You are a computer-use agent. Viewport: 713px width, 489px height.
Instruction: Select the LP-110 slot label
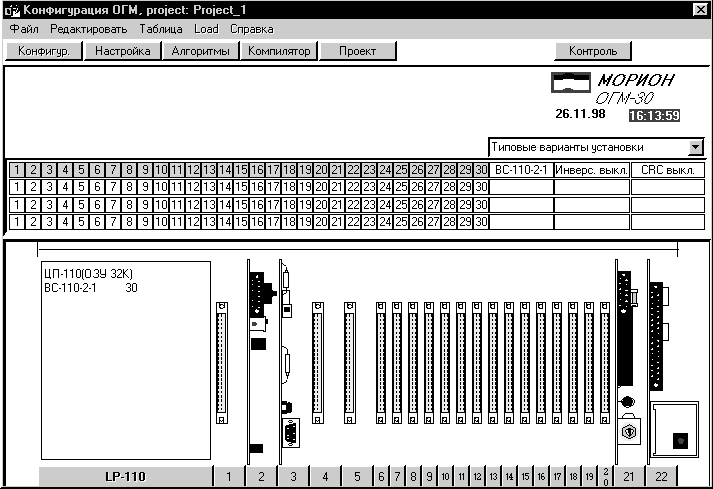click(125, 477)
